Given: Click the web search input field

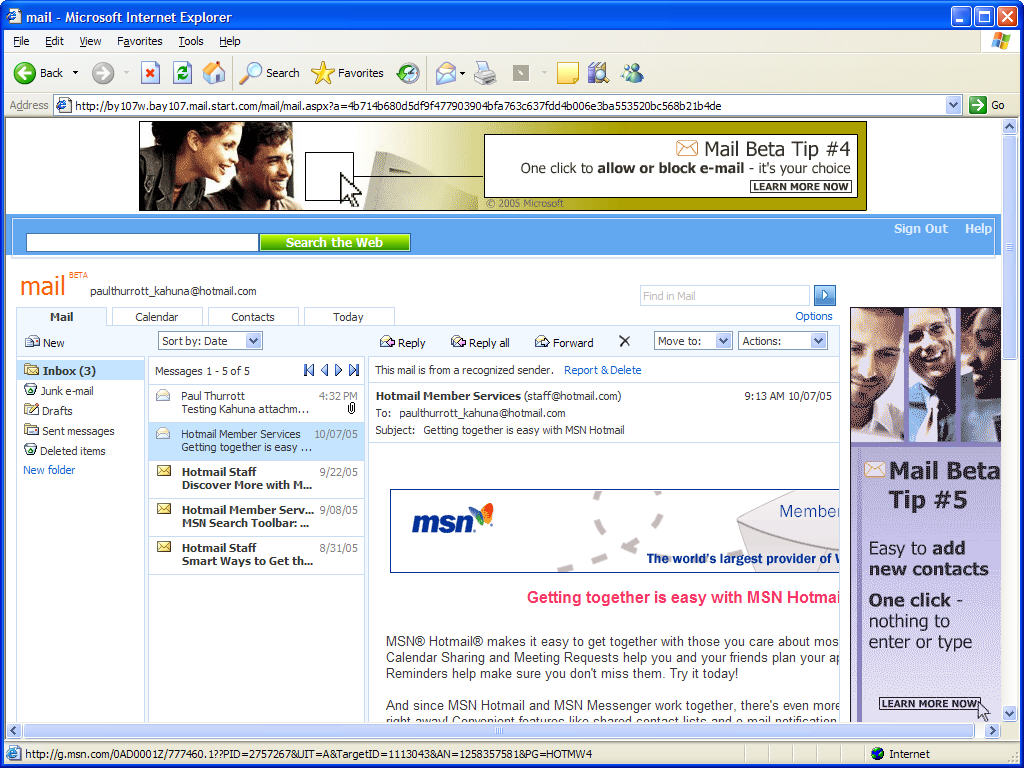Looking at the screenshot, I should click(142, 242).
